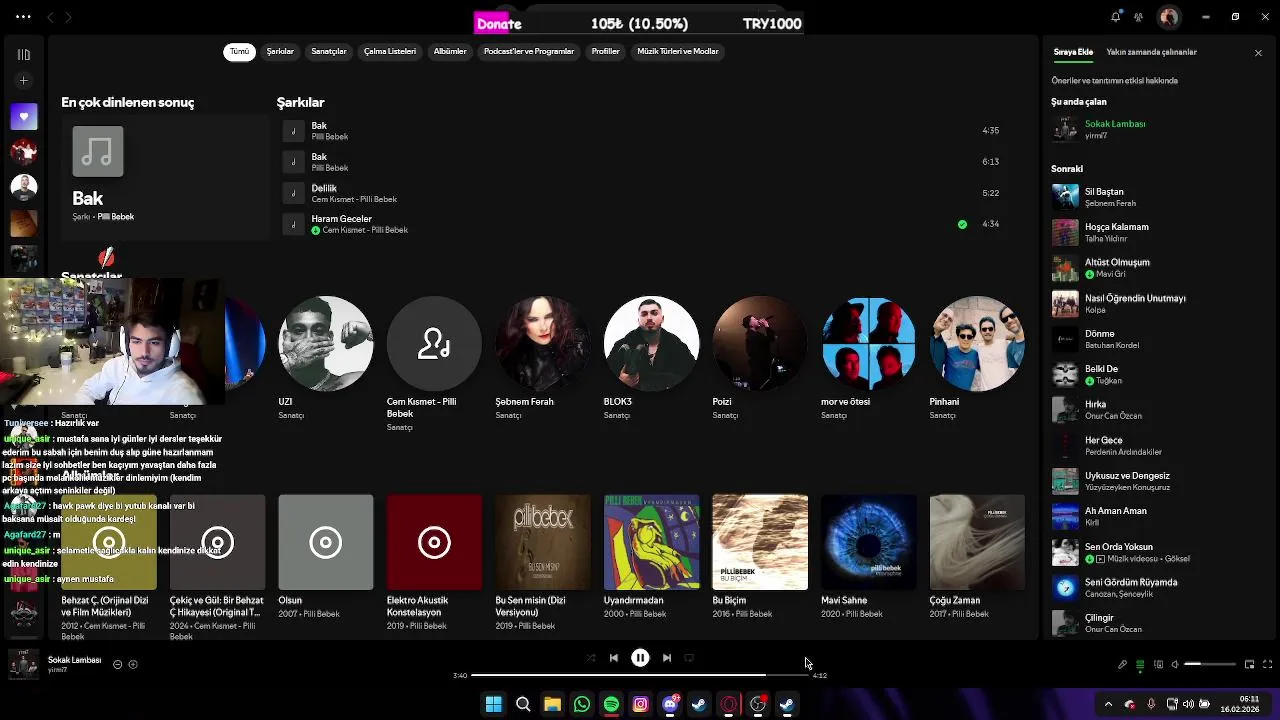Open Liked Songs purple heart playlist
The height and width of the screenshot is (720, 1280).
(24, 116)
